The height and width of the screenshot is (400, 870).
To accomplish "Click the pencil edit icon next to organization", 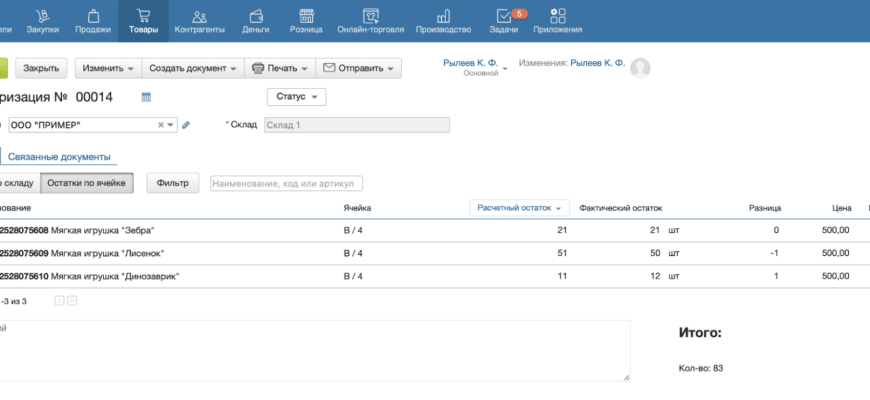I will pyautogui.click(x=185, y=125).
